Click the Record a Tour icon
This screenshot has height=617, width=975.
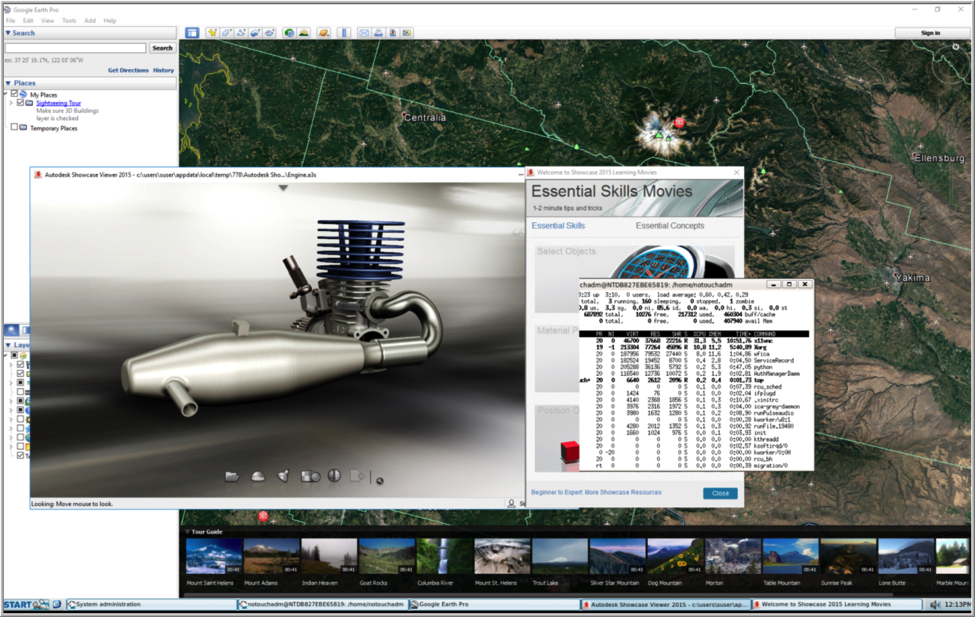pos(269,33)
